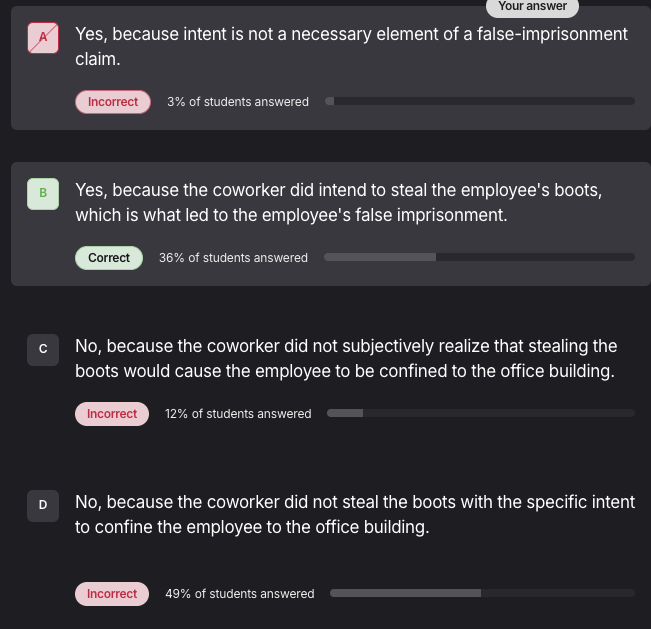
Task: Click the "49% of students answered" label
Action: (x=240, y=594)
